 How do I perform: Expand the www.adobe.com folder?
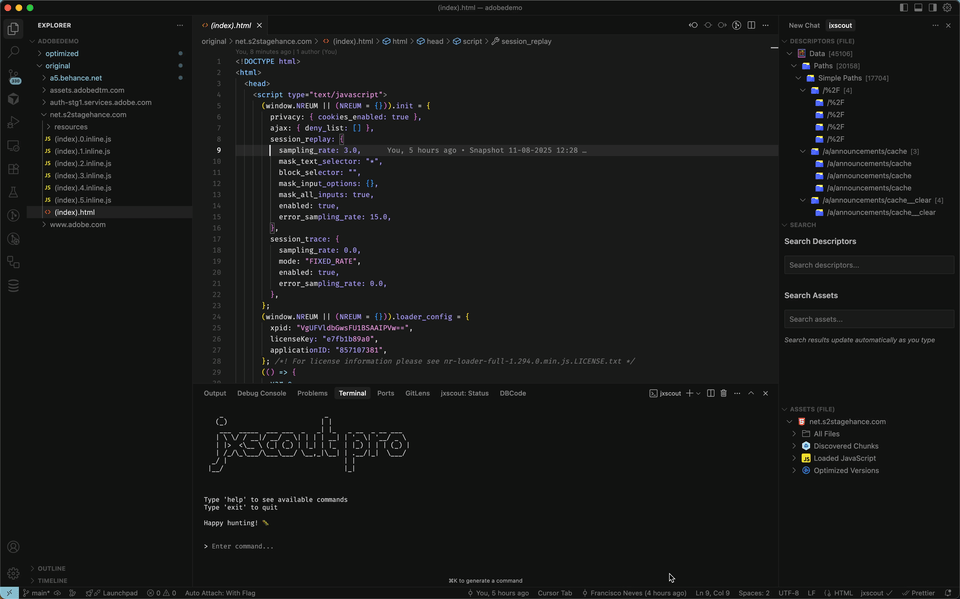click(x=78, y=224)
